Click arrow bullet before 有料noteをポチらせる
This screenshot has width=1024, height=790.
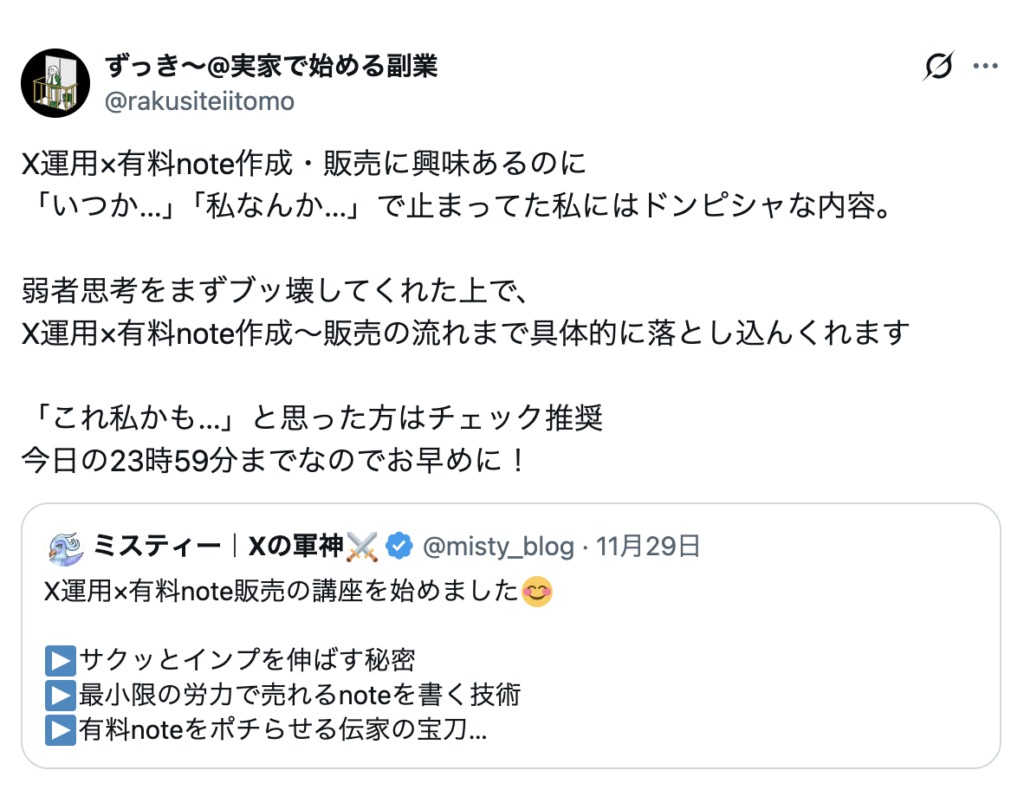60,731
